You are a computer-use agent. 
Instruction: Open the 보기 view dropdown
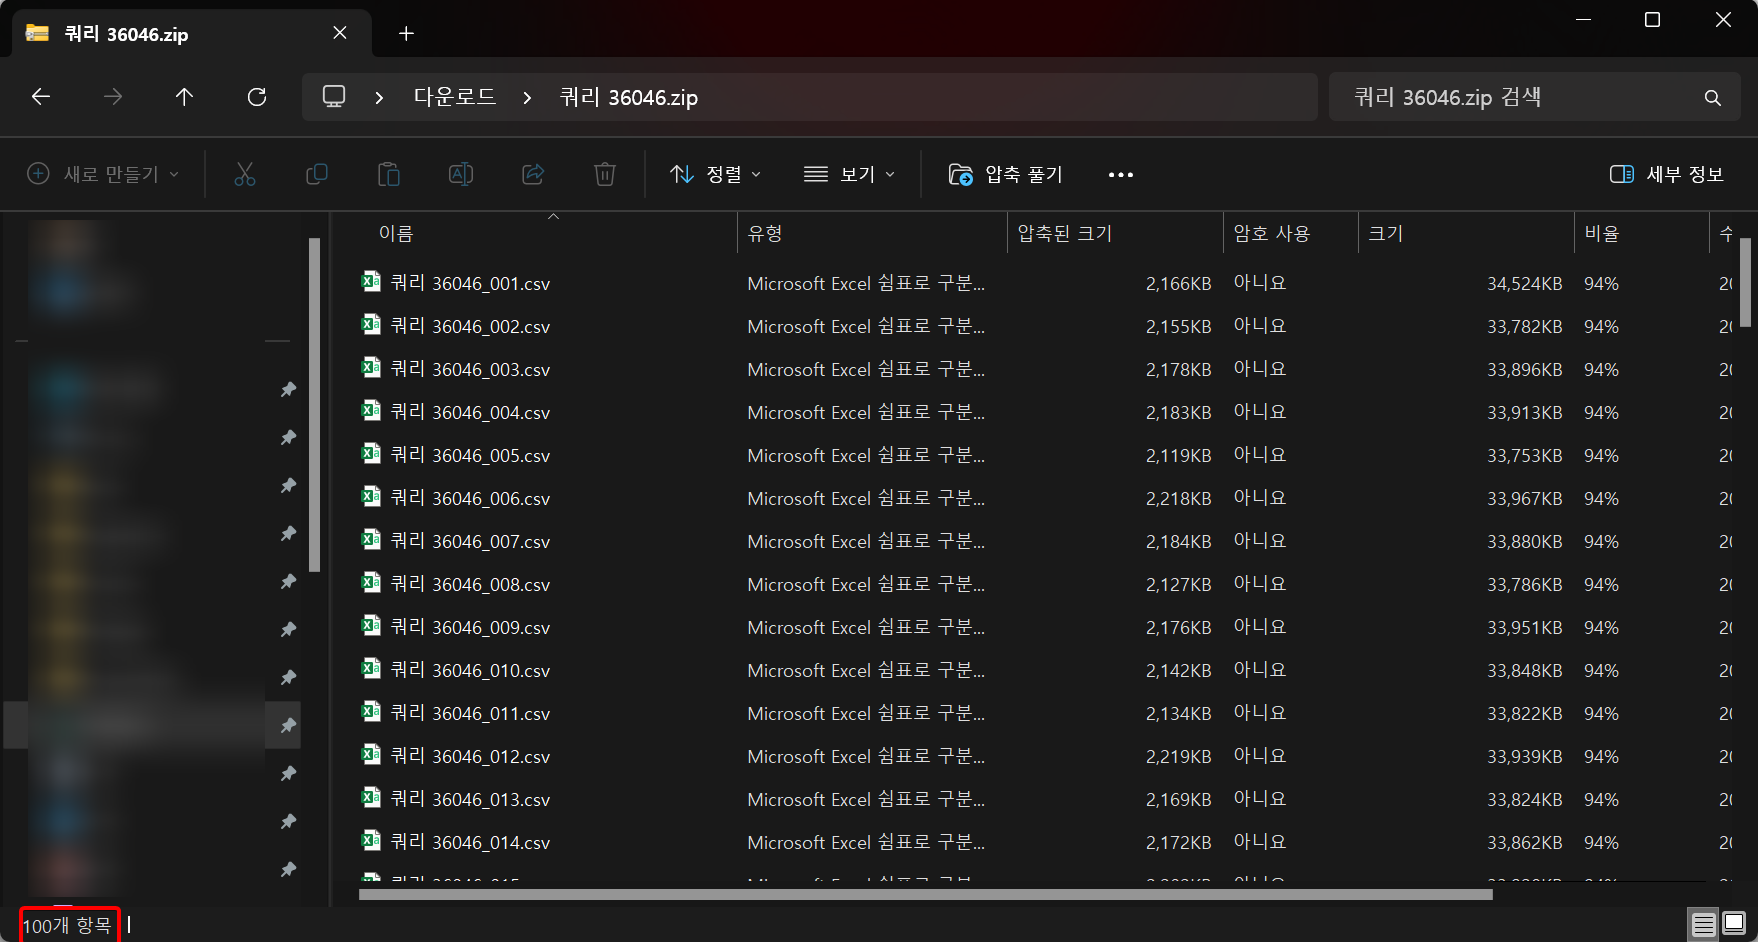tap(849, 174)
